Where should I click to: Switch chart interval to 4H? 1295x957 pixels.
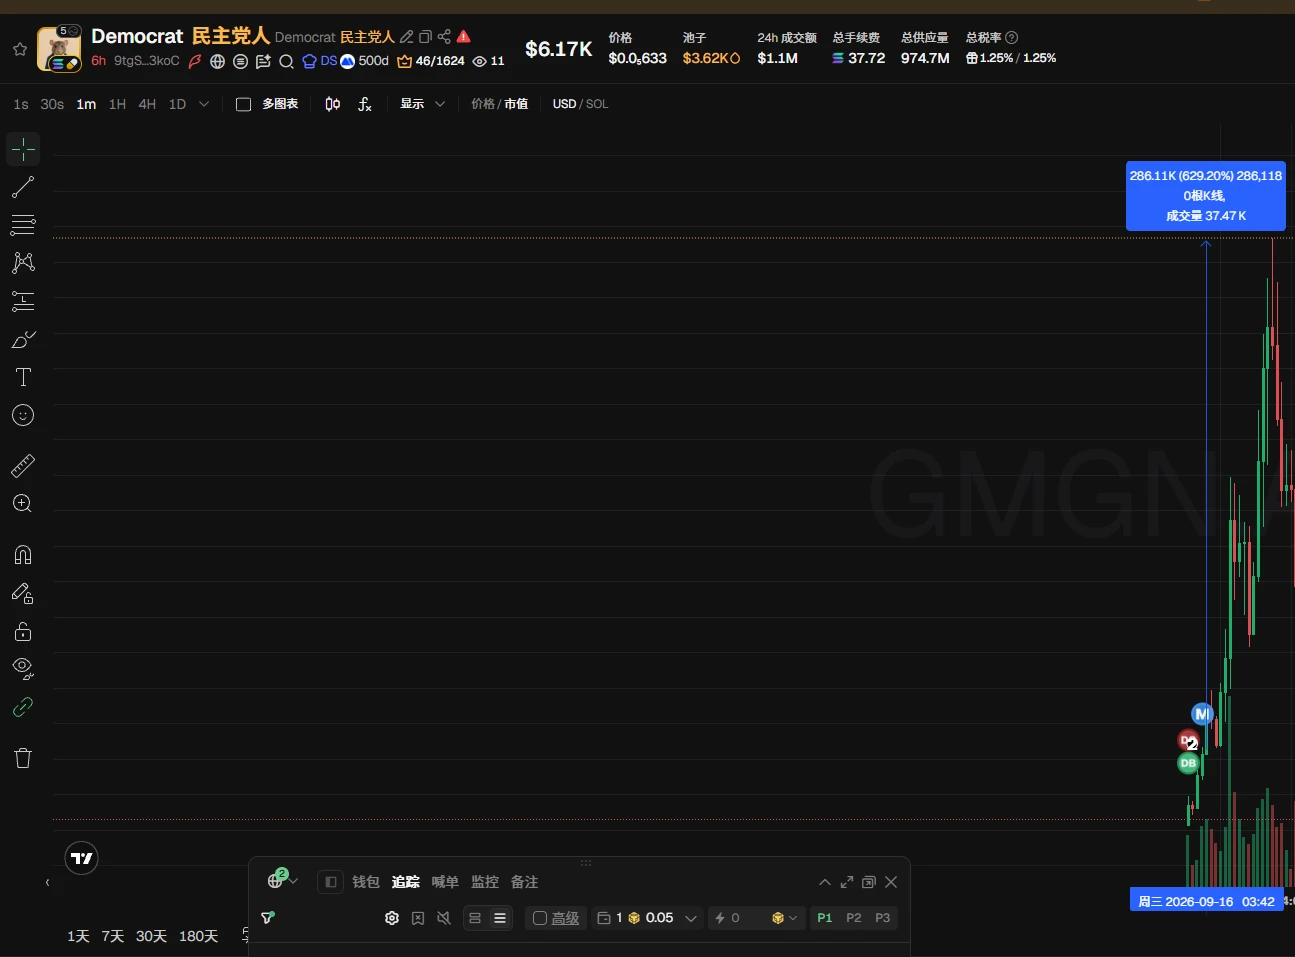pos(147,104)
